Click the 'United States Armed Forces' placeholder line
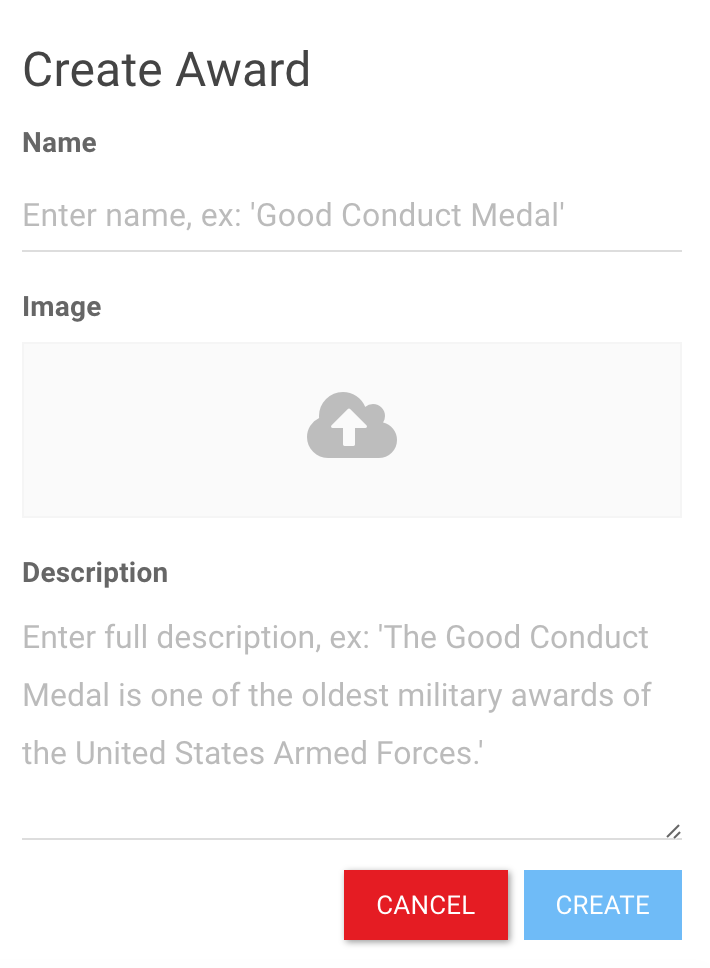 click(252, 751)
